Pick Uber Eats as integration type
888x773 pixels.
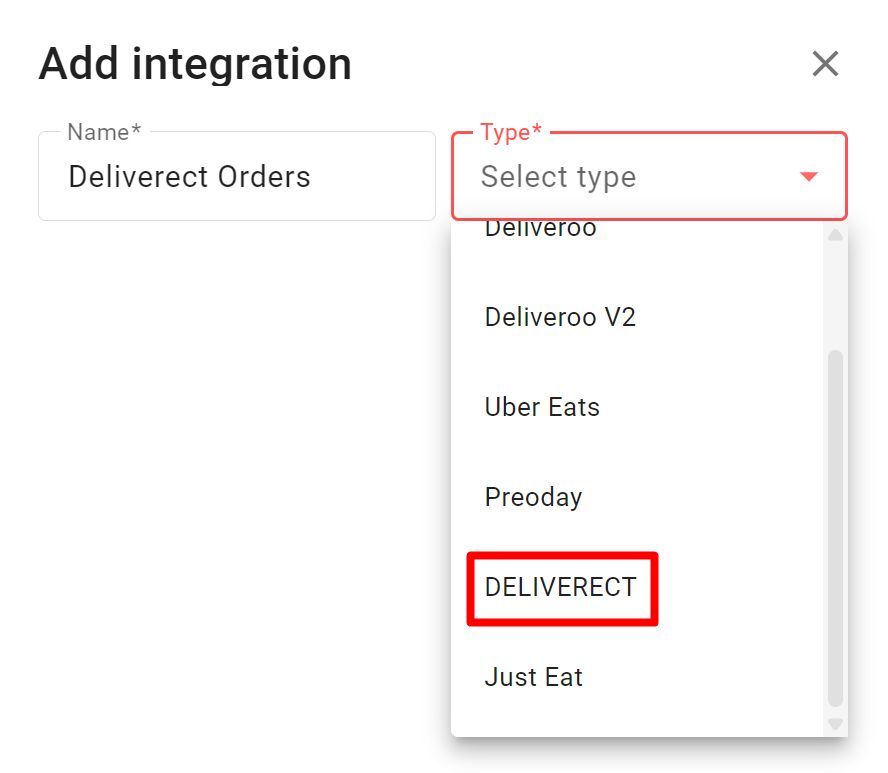(542, 408)
